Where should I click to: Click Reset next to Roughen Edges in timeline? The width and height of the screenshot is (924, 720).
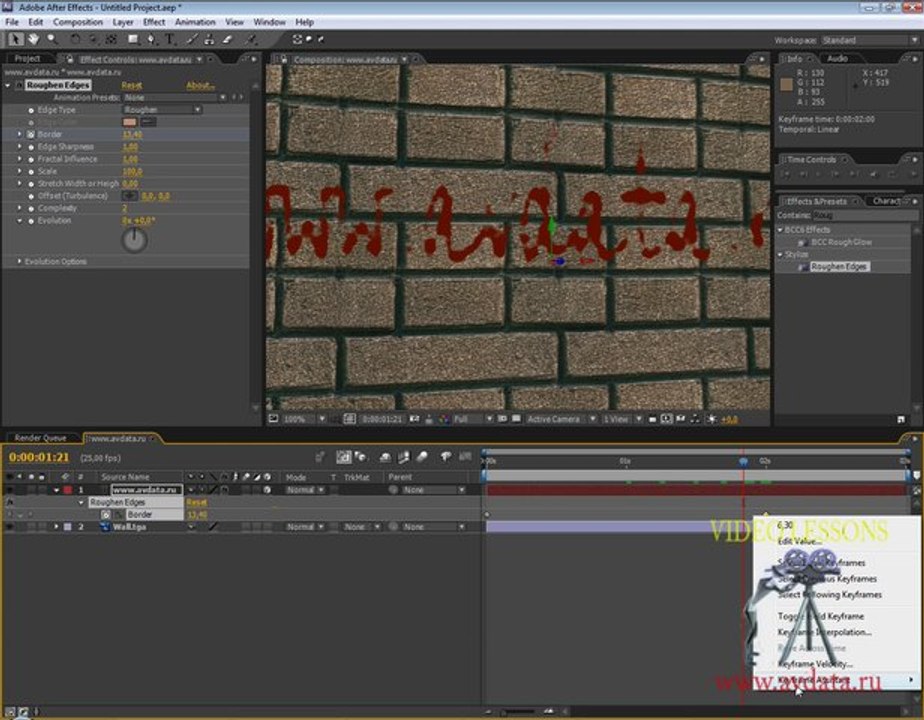coord(196,502)
